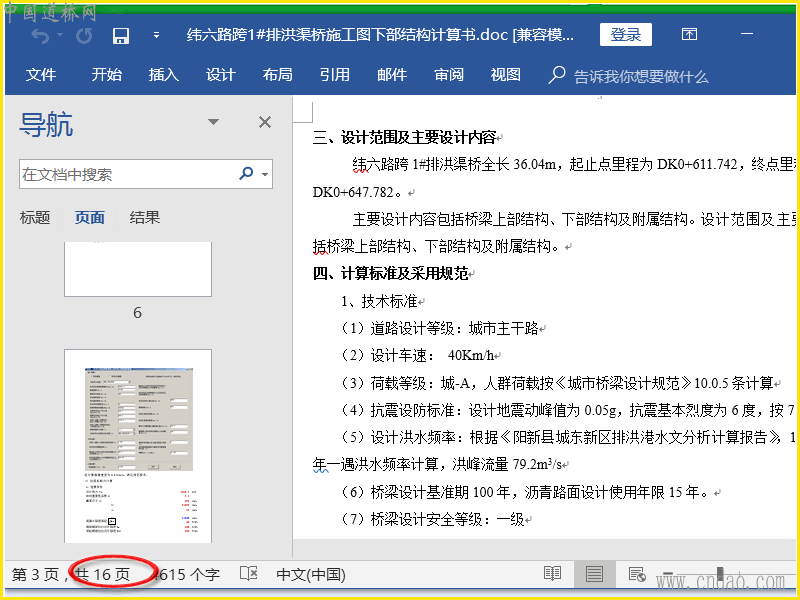Click the proofing errors book icon

(248, 573)
